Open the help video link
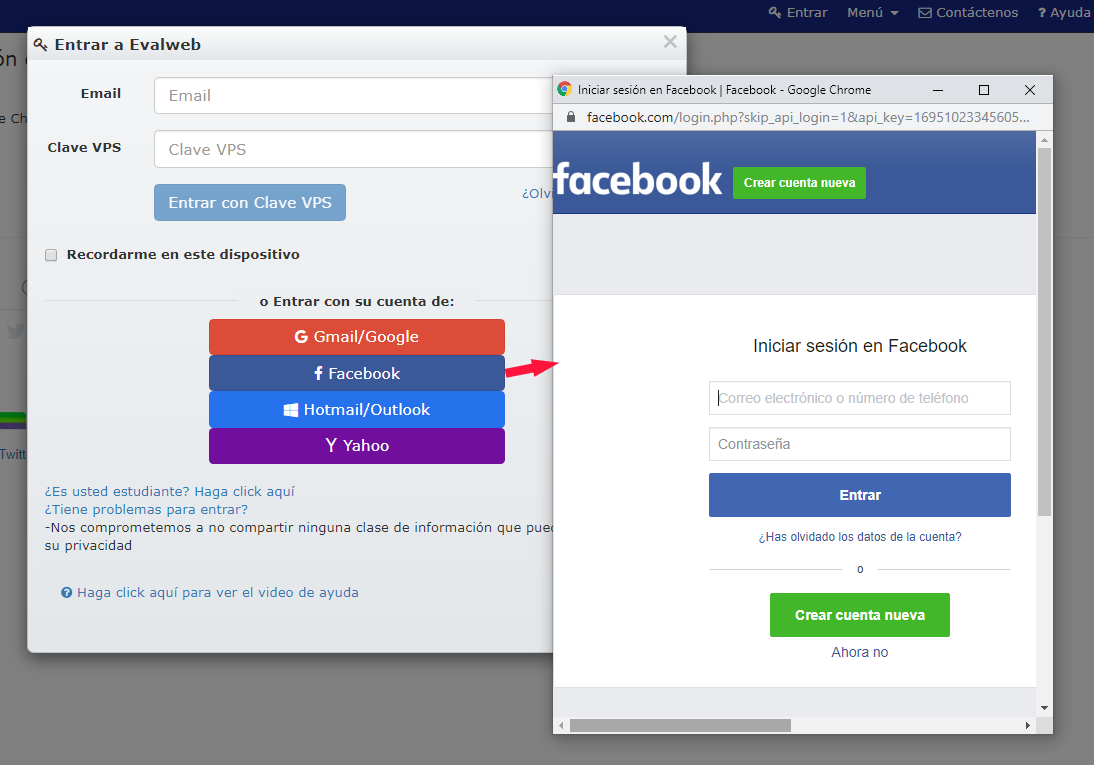The height and width of the screenshot is (765, 1094). tap(218, 593)
